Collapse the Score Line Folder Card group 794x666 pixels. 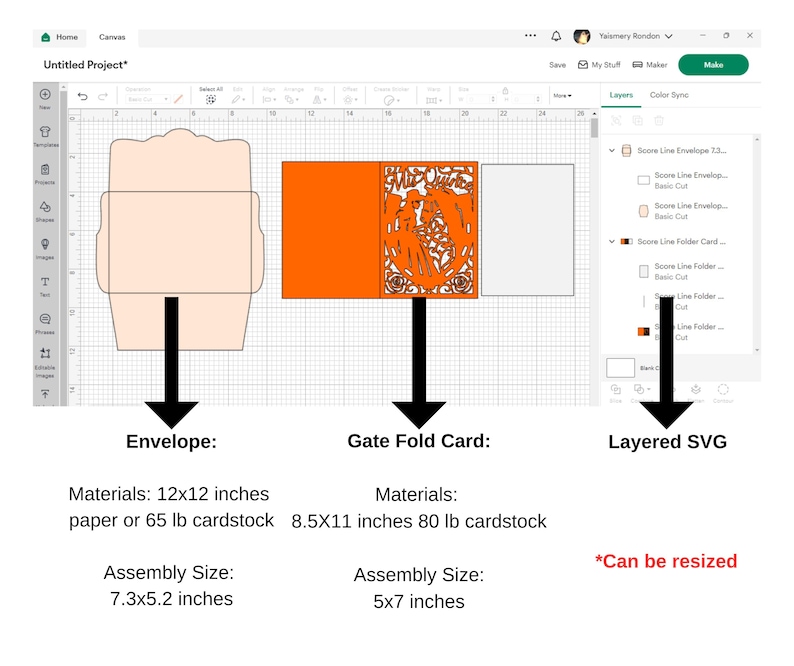612,242
